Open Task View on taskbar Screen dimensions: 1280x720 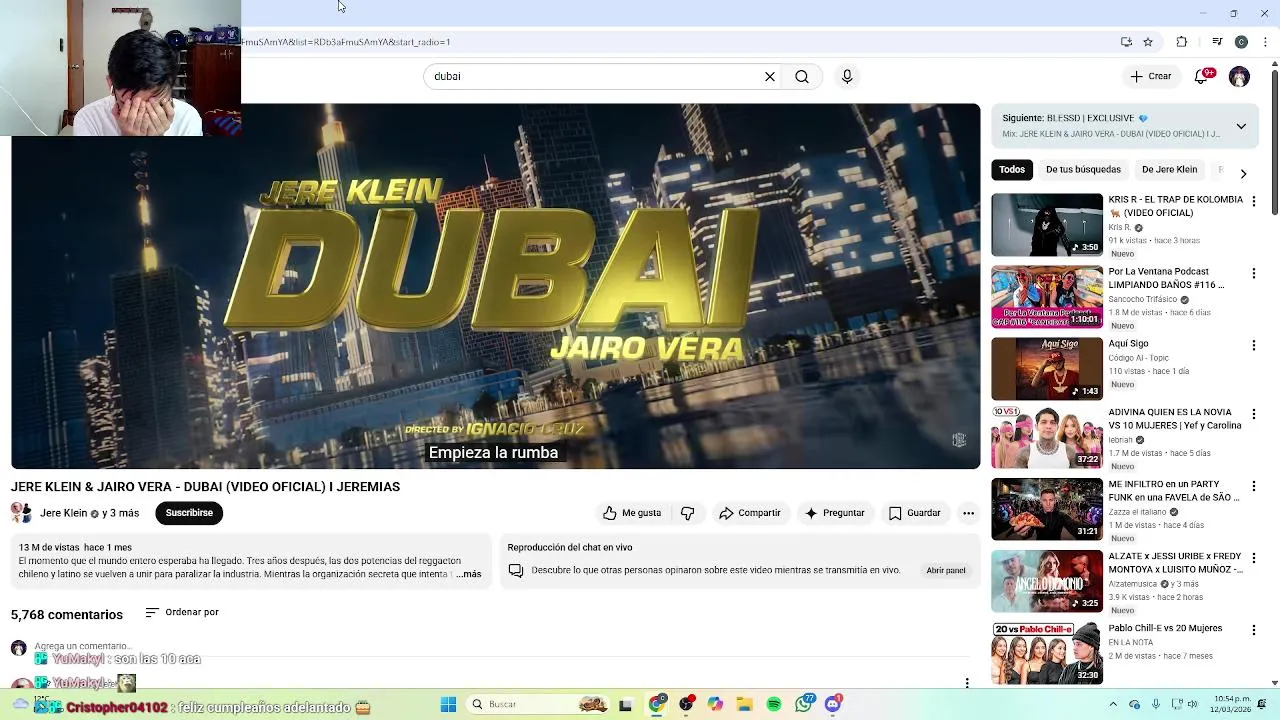pyautogui.click(x=625, y=705)
